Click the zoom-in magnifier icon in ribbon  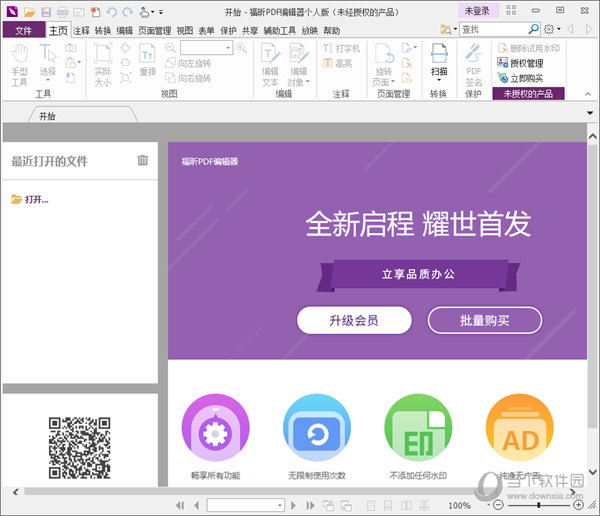coord(241,48)
